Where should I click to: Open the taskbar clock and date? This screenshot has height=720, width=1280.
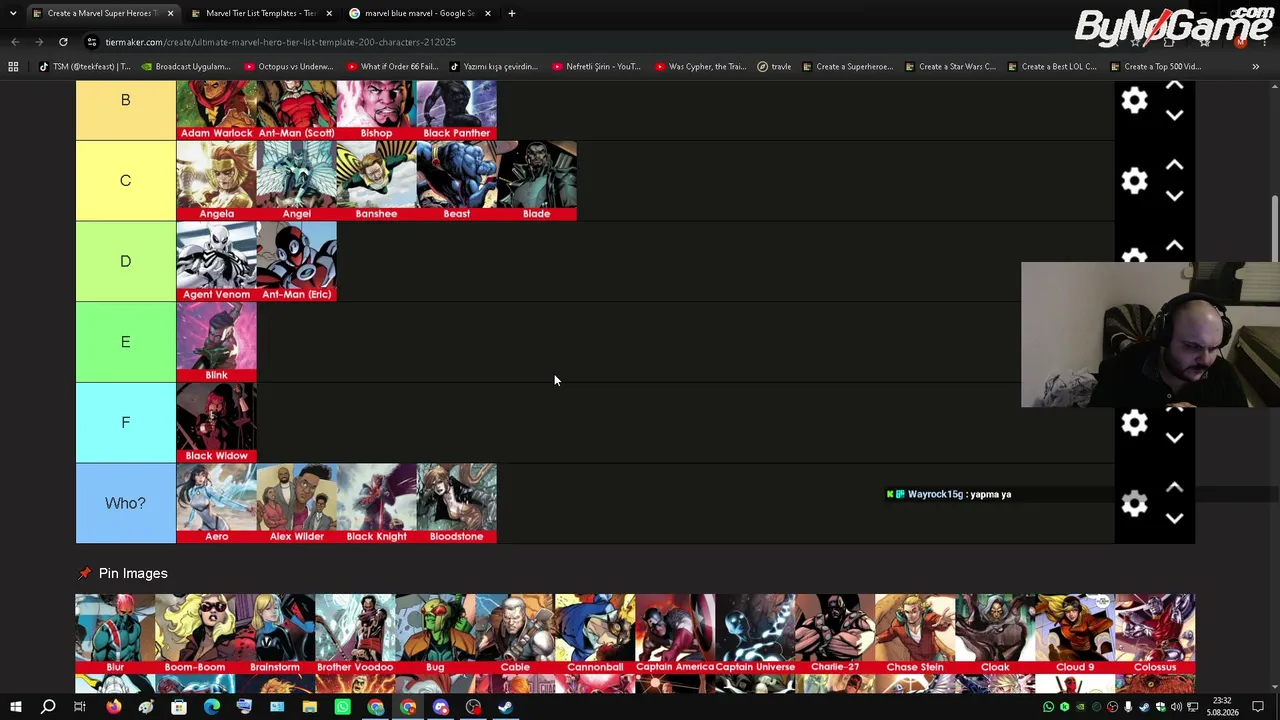coord(1222,707)
